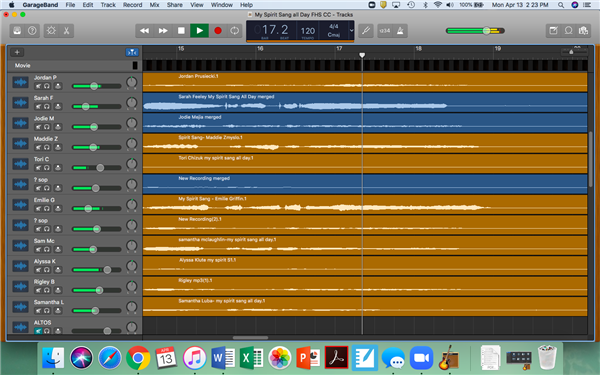Open the Note Pad icon
Screen dimensions: 600x375
[x=553, y=31]
